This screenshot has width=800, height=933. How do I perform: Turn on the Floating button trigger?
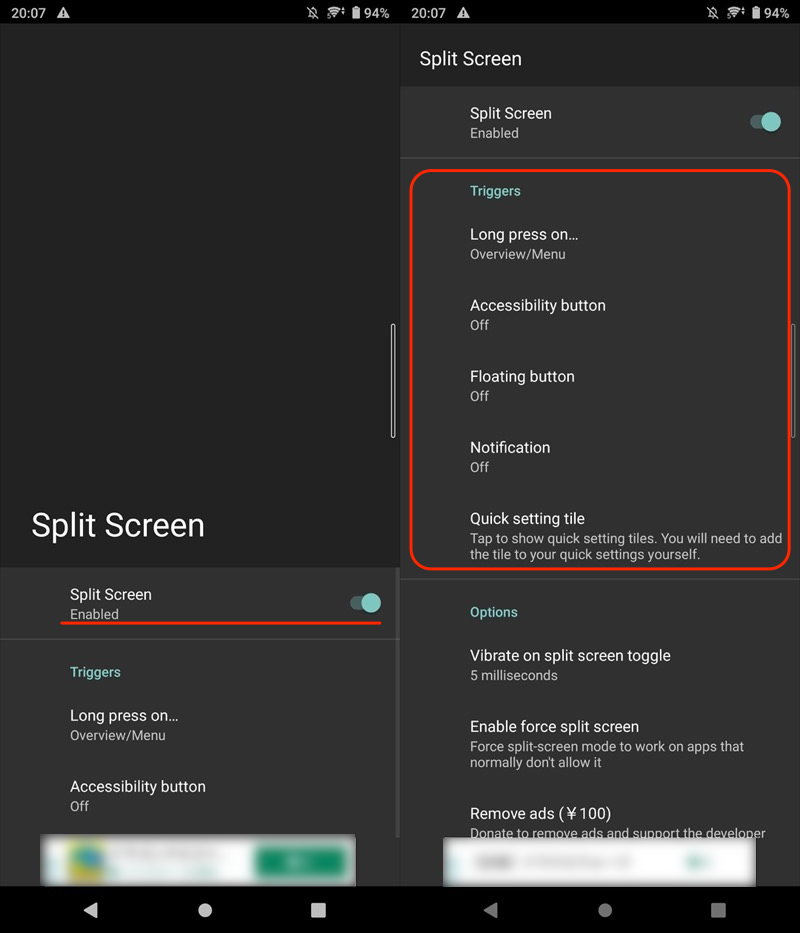pyautogui.click(x=600, y=386)
